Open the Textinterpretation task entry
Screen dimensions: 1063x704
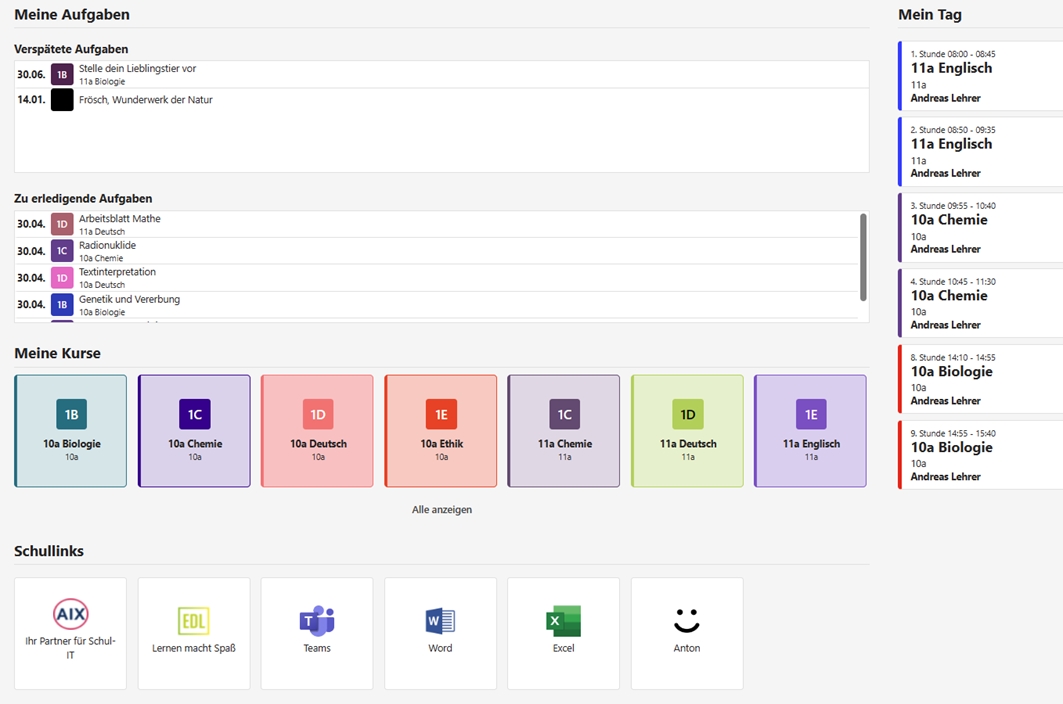tap(437, 278)
